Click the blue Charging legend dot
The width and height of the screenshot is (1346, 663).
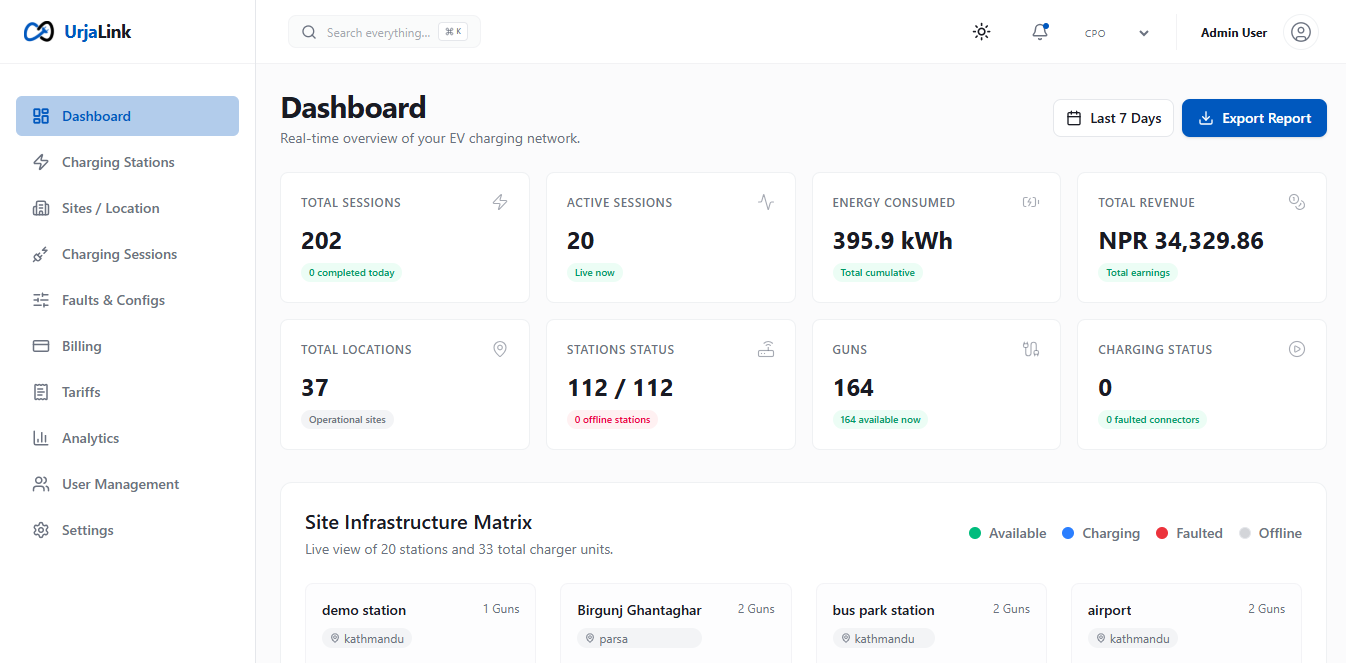[x=1068, y=533]
